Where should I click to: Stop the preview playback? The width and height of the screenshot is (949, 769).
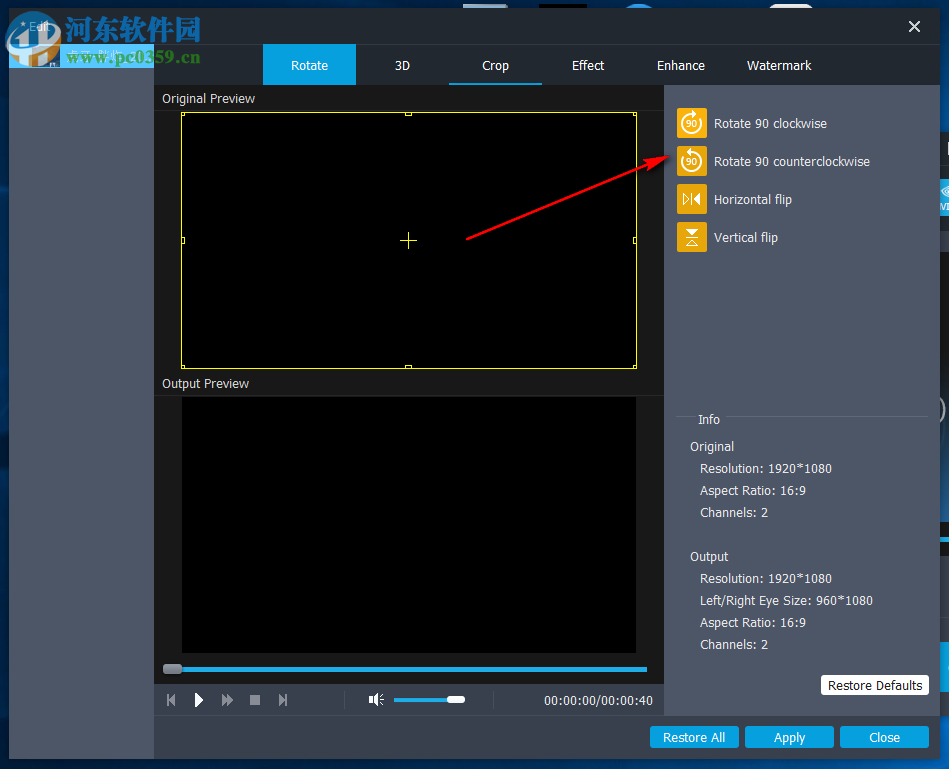click(x=255, y=699)
